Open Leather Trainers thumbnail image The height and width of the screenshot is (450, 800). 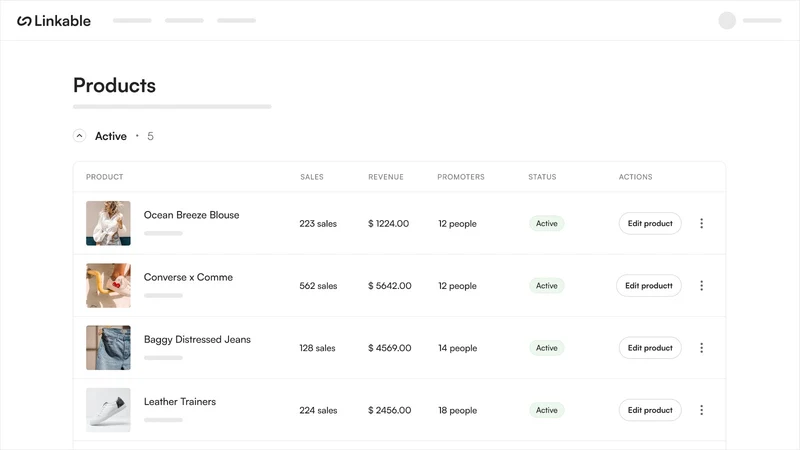(x=108, y=410)
